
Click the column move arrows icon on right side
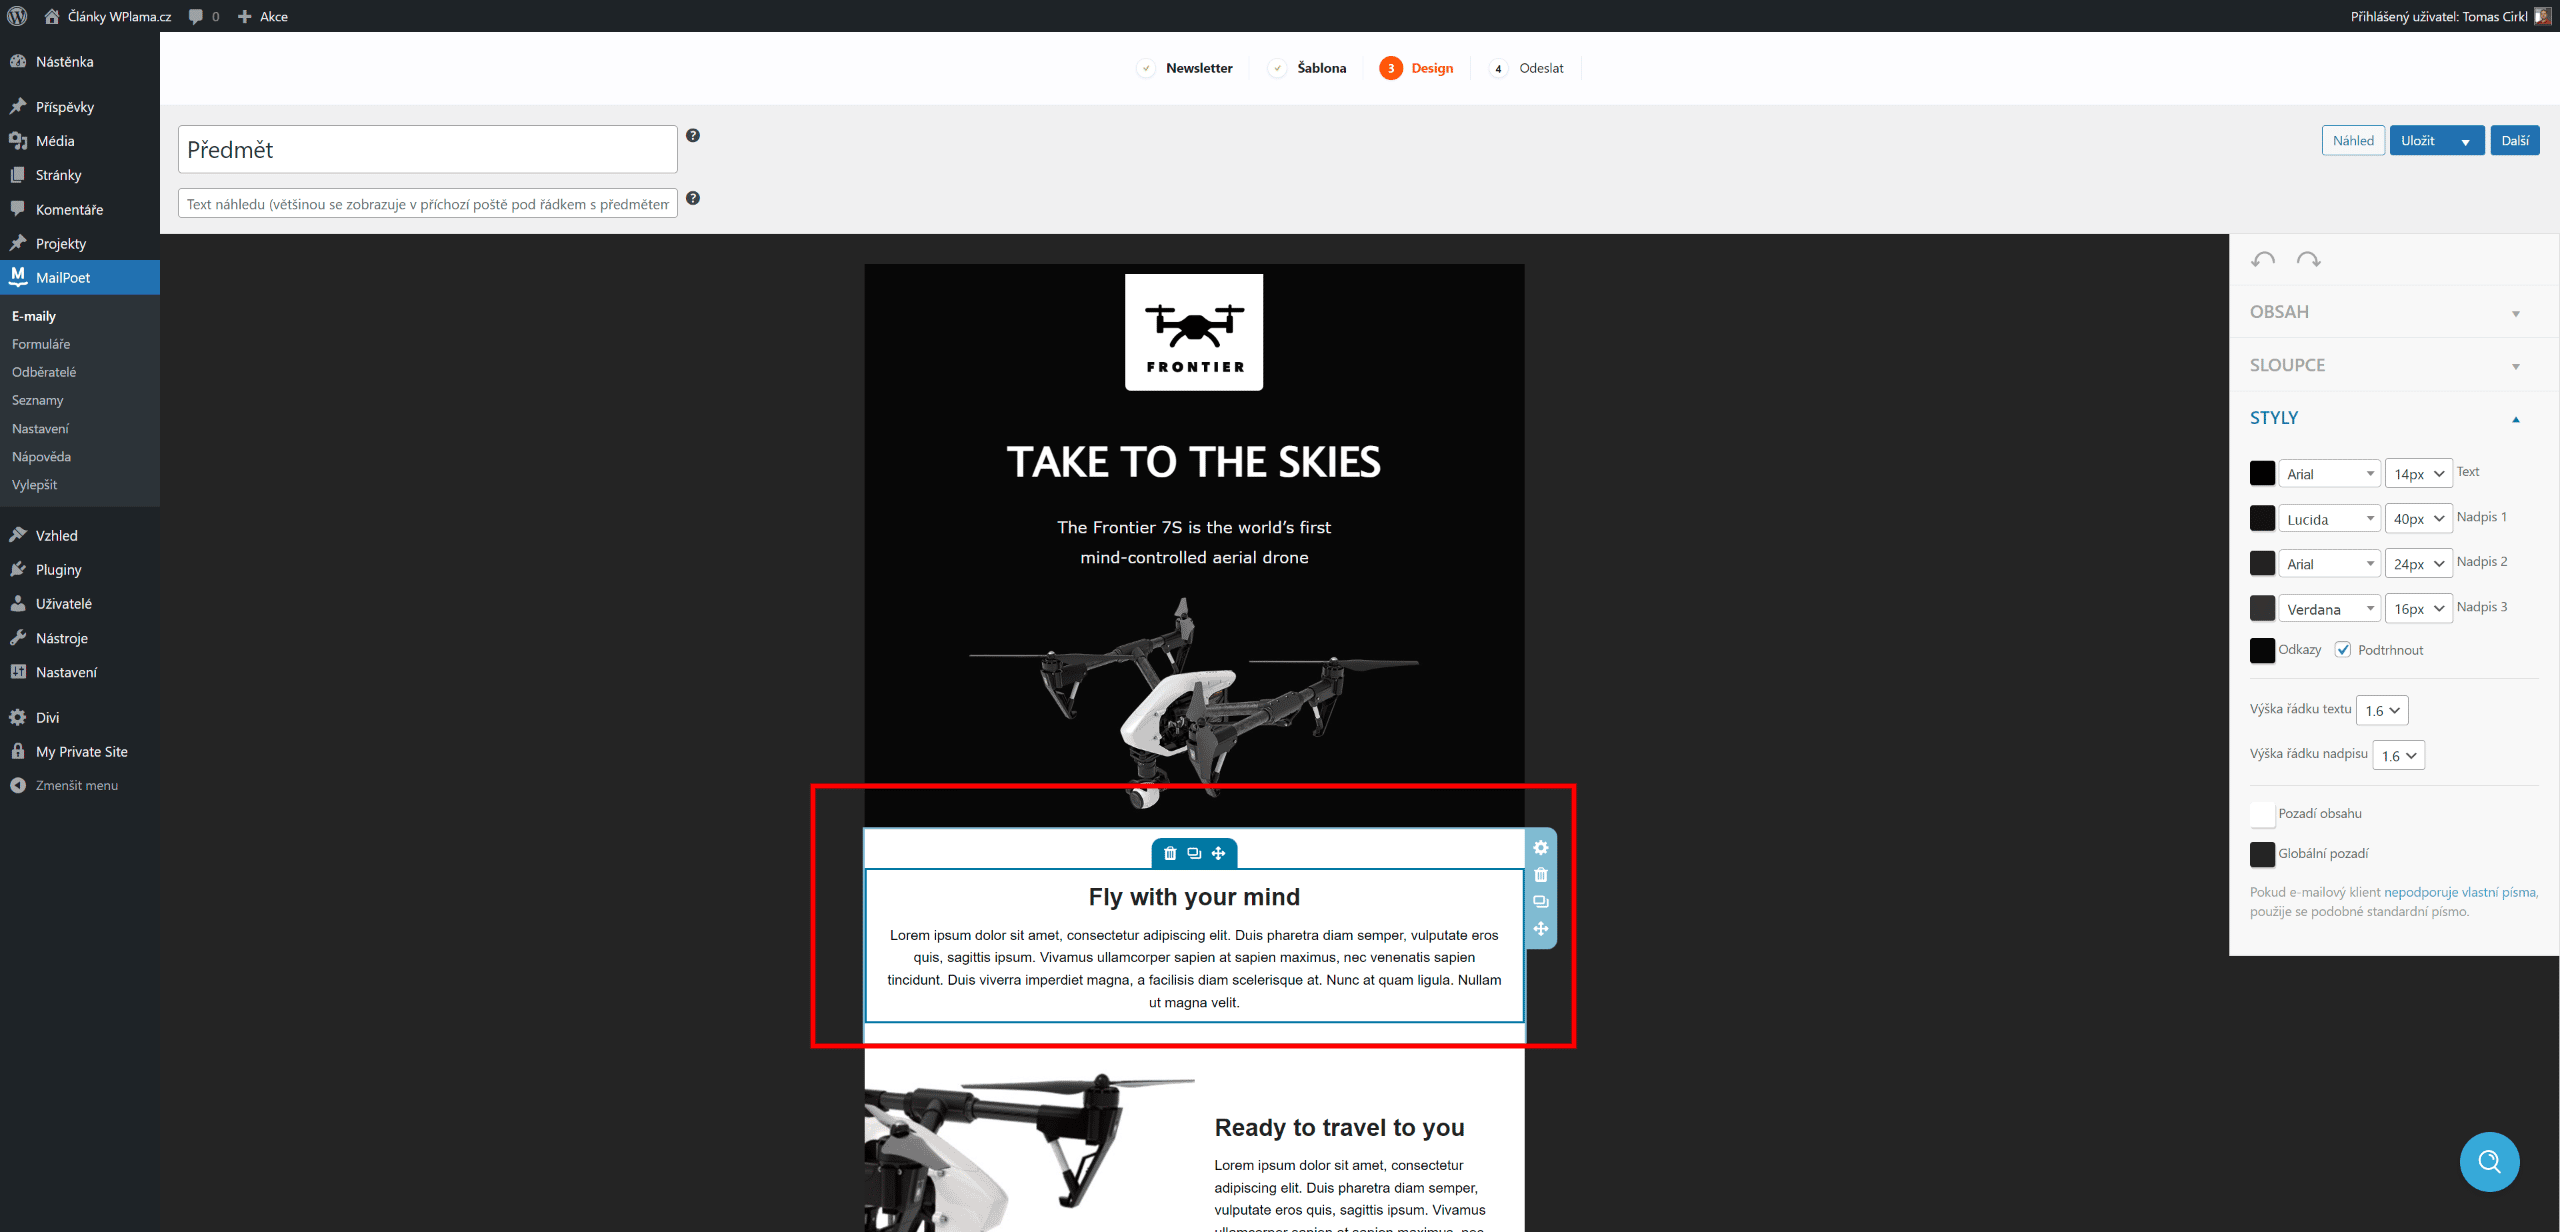point(1541,929)
